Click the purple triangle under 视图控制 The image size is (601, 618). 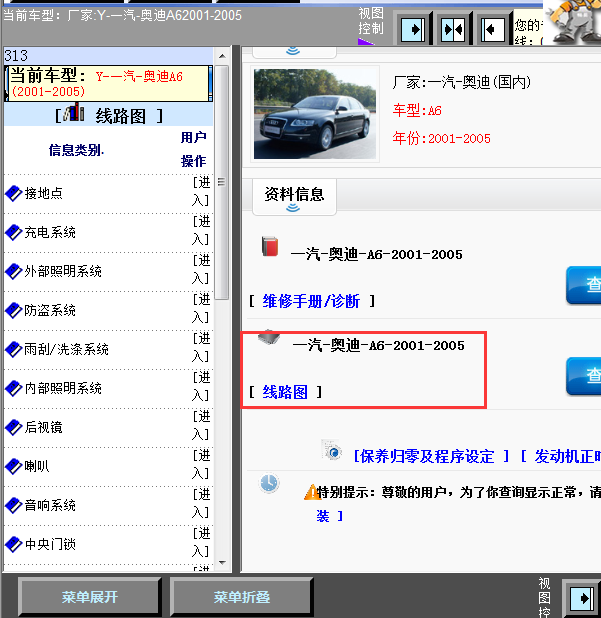tap(365, 41)
